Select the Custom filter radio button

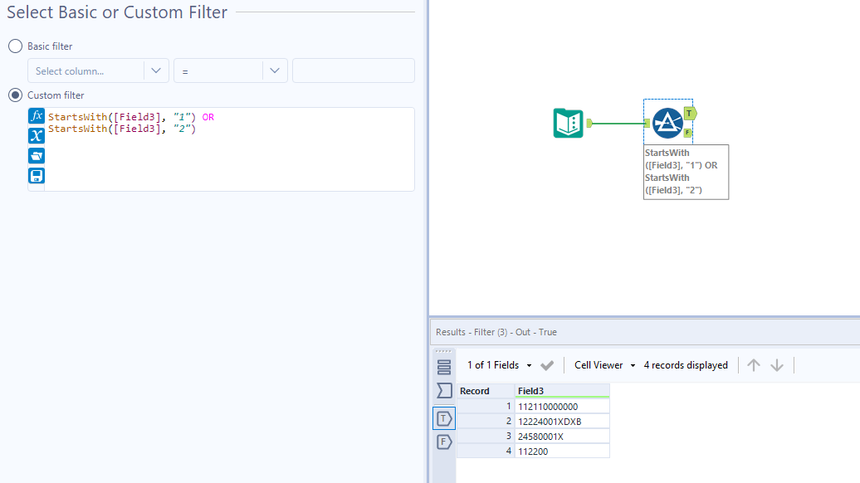point(15,95)
